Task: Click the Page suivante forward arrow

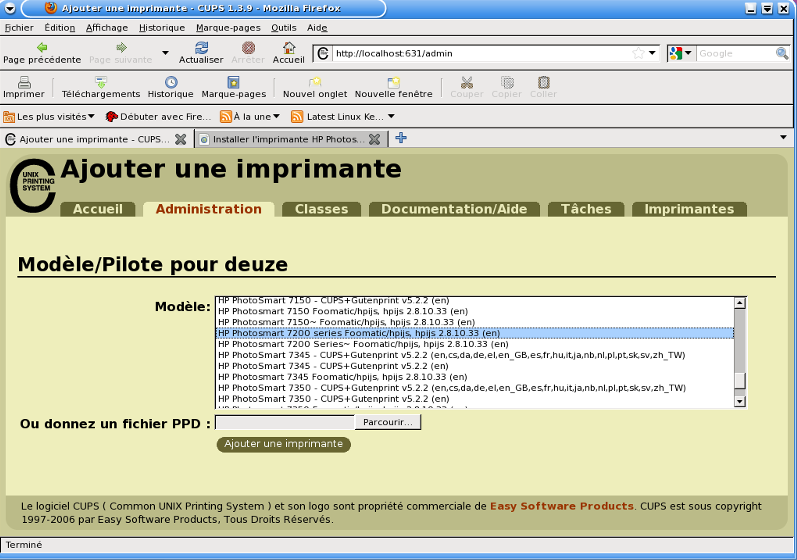Action: point(121,48)
